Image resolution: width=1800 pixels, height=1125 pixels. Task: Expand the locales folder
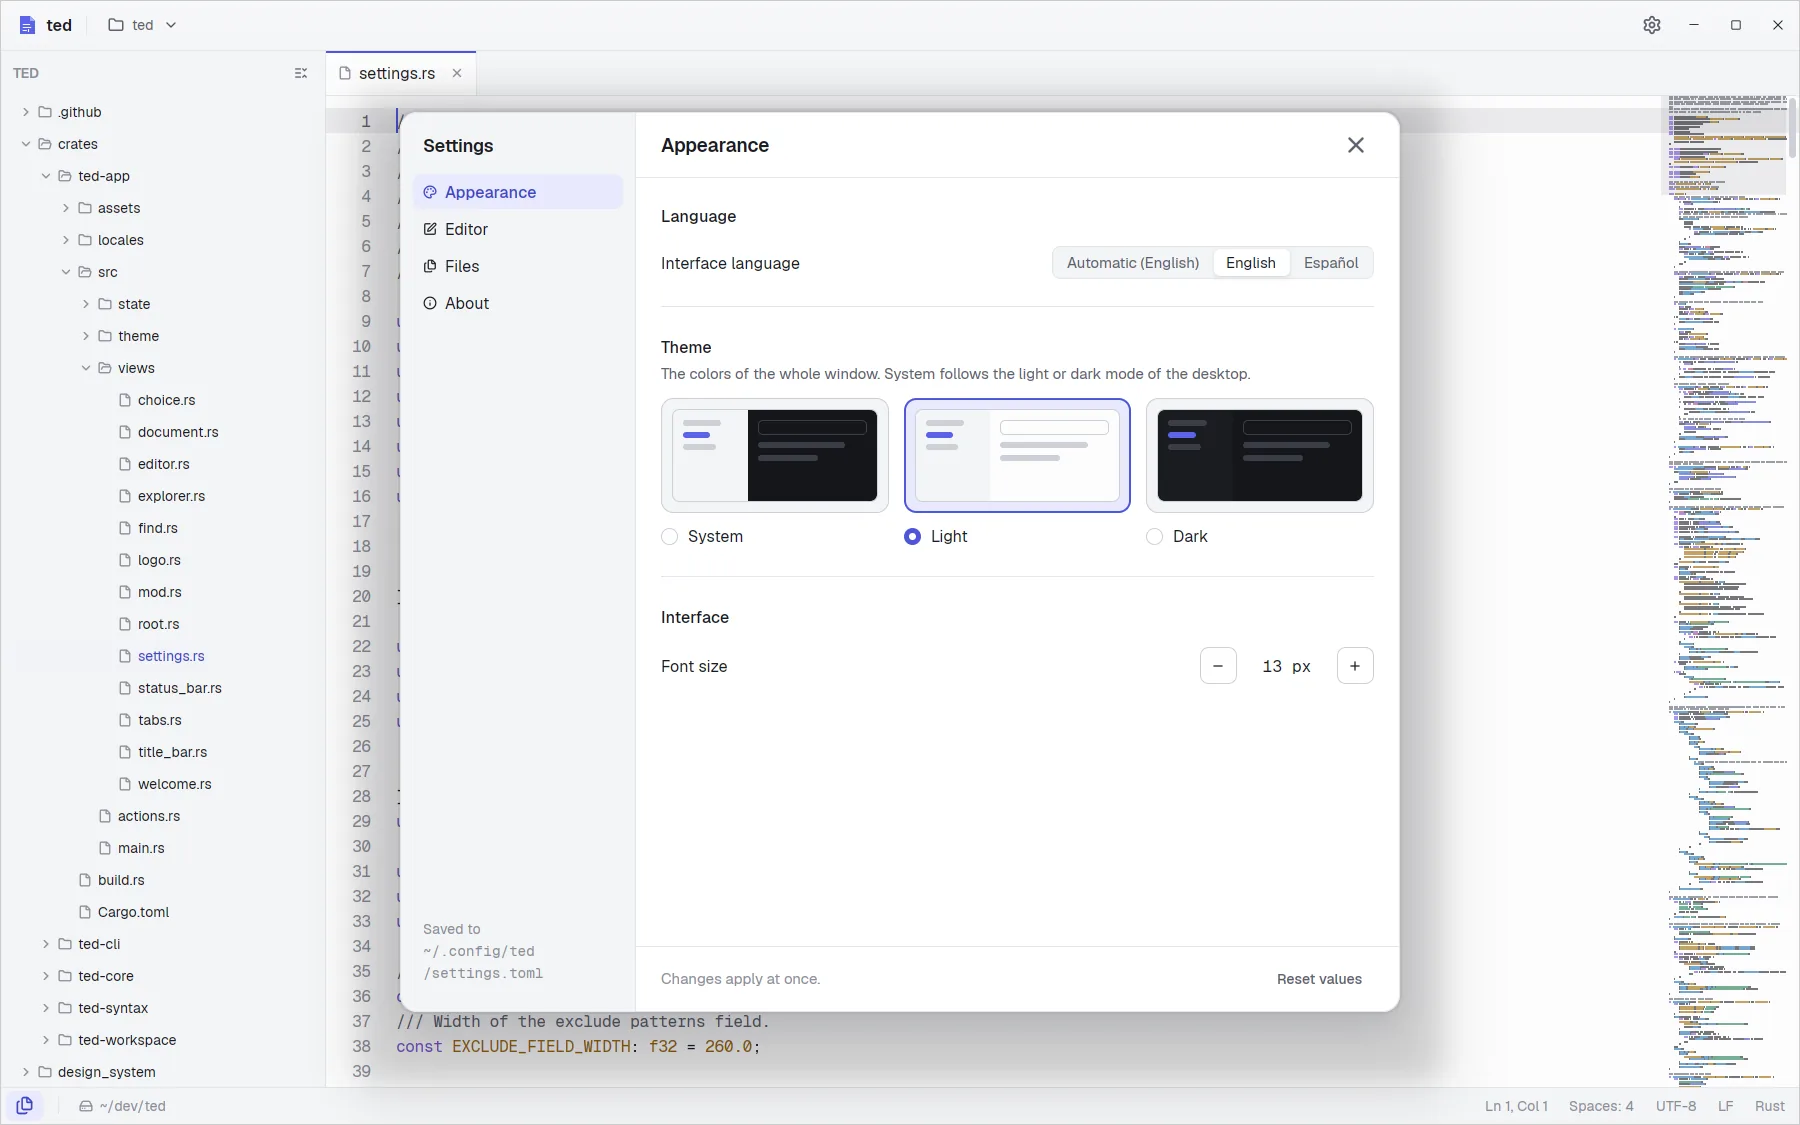pos(66,240)
